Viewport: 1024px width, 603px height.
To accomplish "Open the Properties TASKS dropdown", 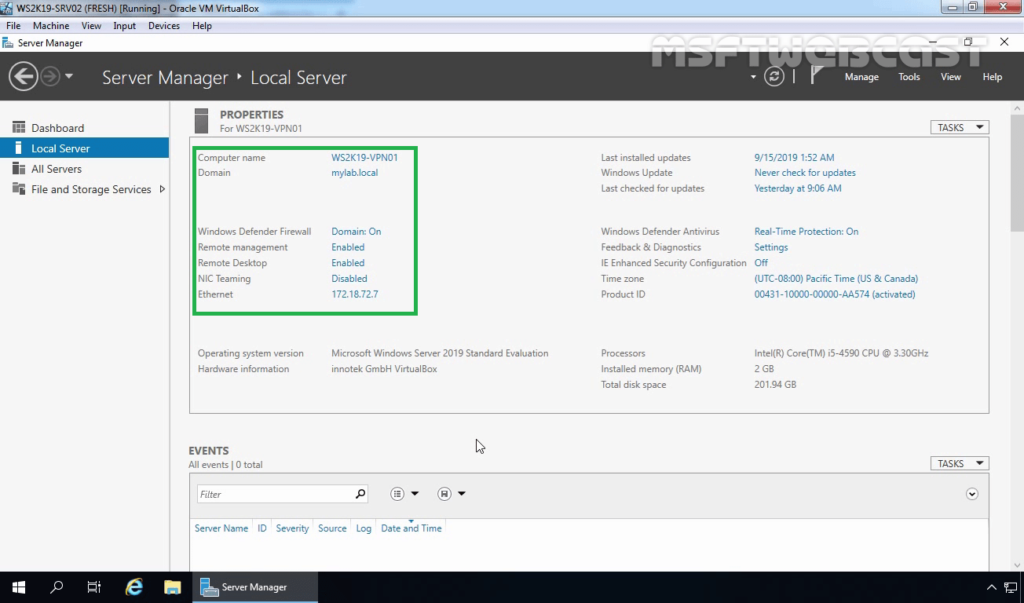I will pos(959,127).
